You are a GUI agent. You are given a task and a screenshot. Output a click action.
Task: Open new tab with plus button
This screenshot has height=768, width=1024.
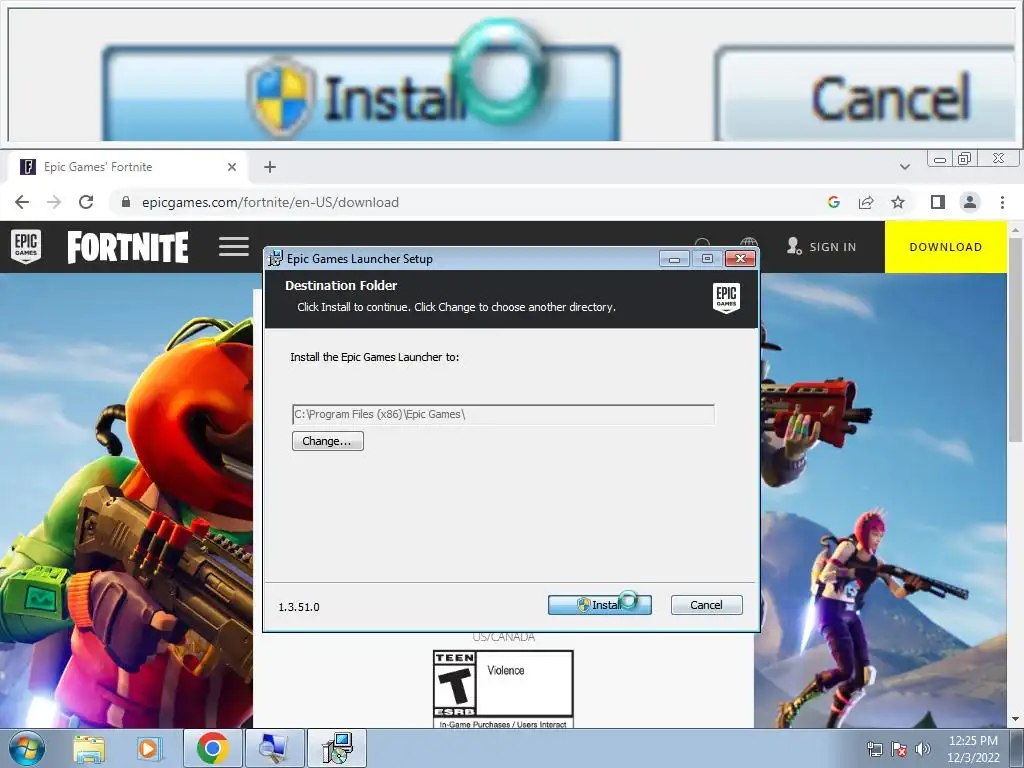[270, 167]
